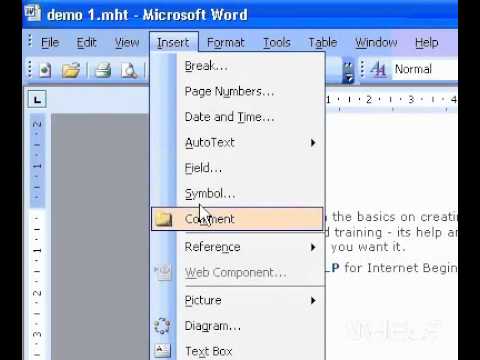Click the Styles and Formatting icon
The width and height of the screenshot is (480, 360).
pyautogui.click(x=378, y=70)
